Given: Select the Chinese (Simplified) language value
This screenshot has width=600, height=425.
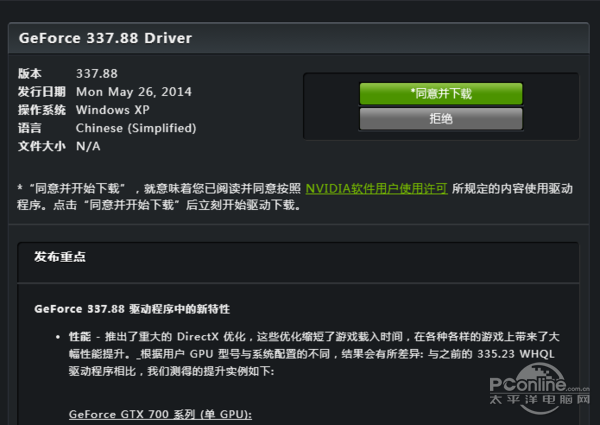Looking at the screenshot, I should coord(136,128).
